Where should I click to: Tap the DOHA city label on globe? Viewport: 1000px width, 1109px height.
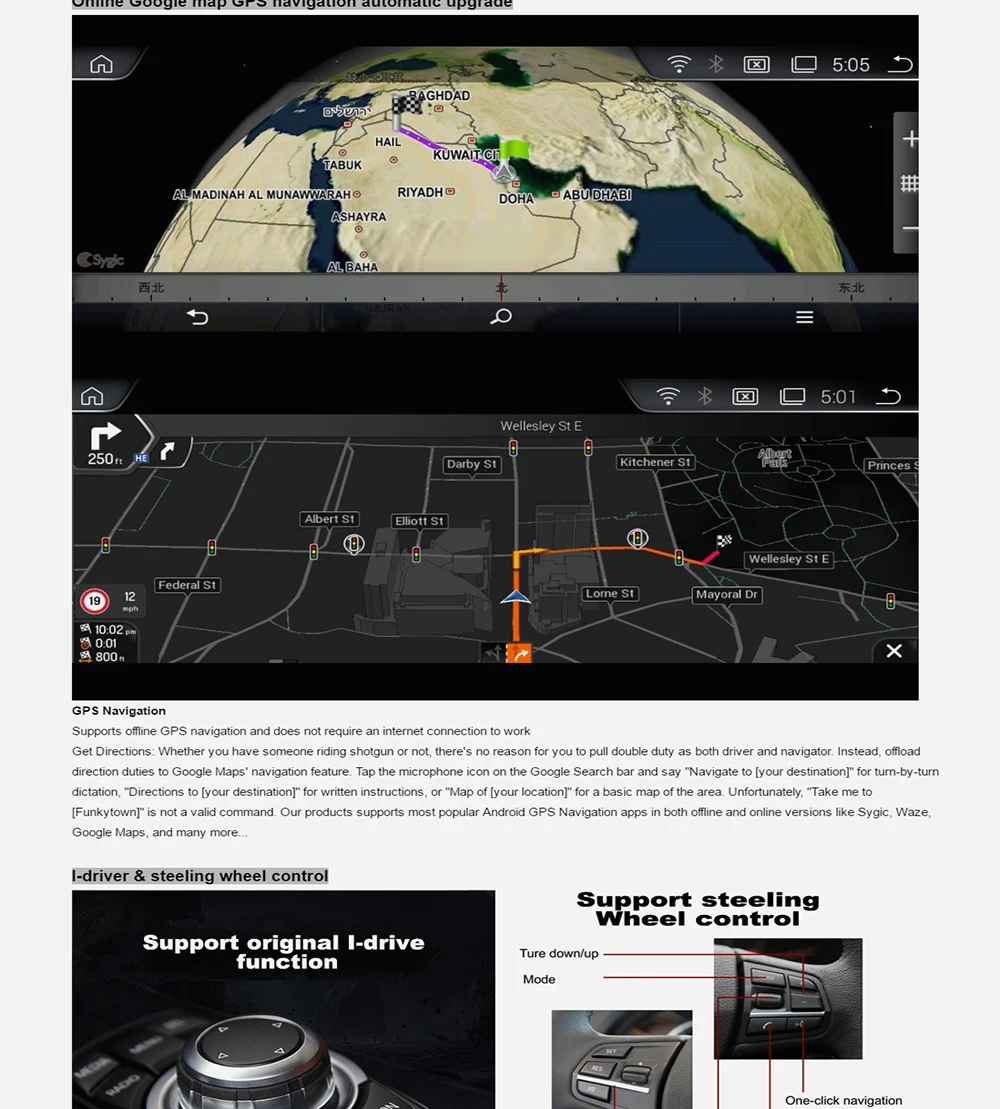click(516, 199)
